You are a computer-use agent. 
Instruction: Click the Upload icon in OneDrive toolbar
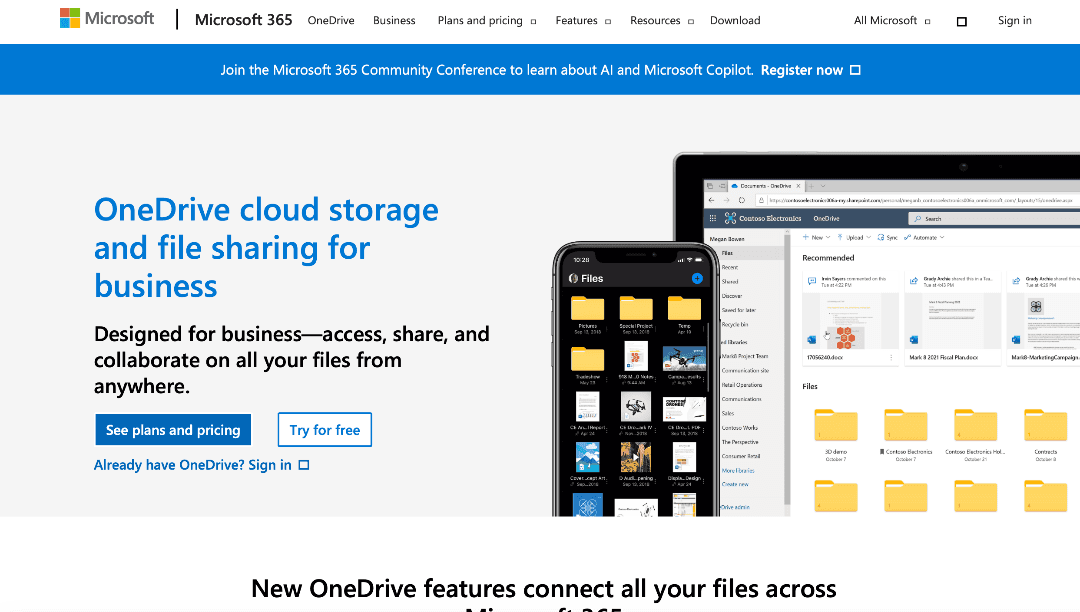click(x=839, y=237)
